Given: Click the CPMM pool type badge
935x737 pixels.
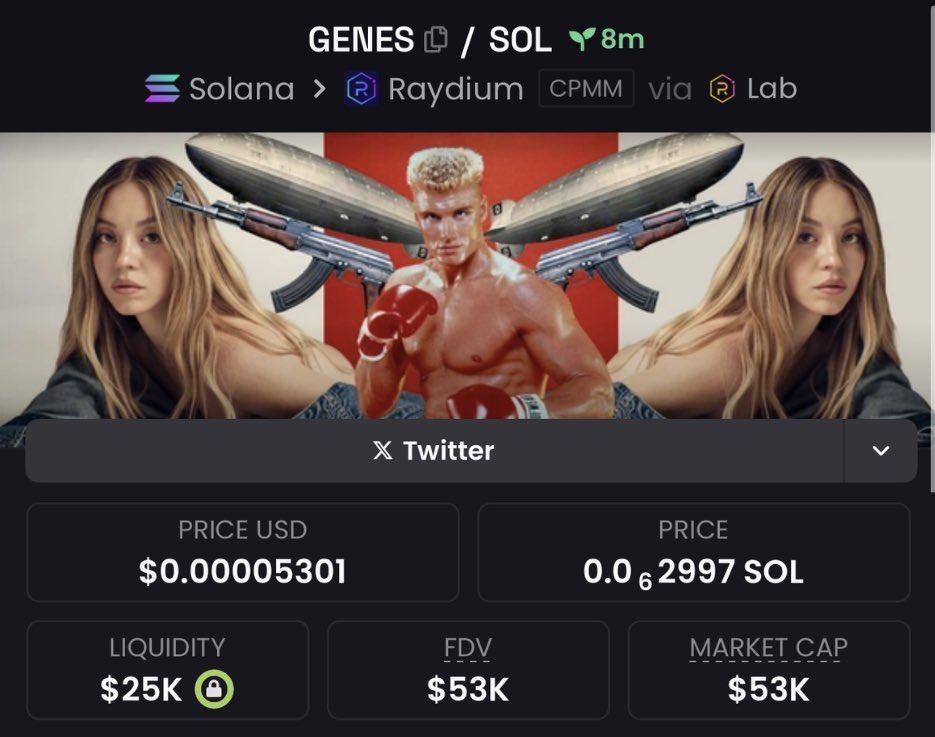Looking at the screenshot, I should [586, 88].
